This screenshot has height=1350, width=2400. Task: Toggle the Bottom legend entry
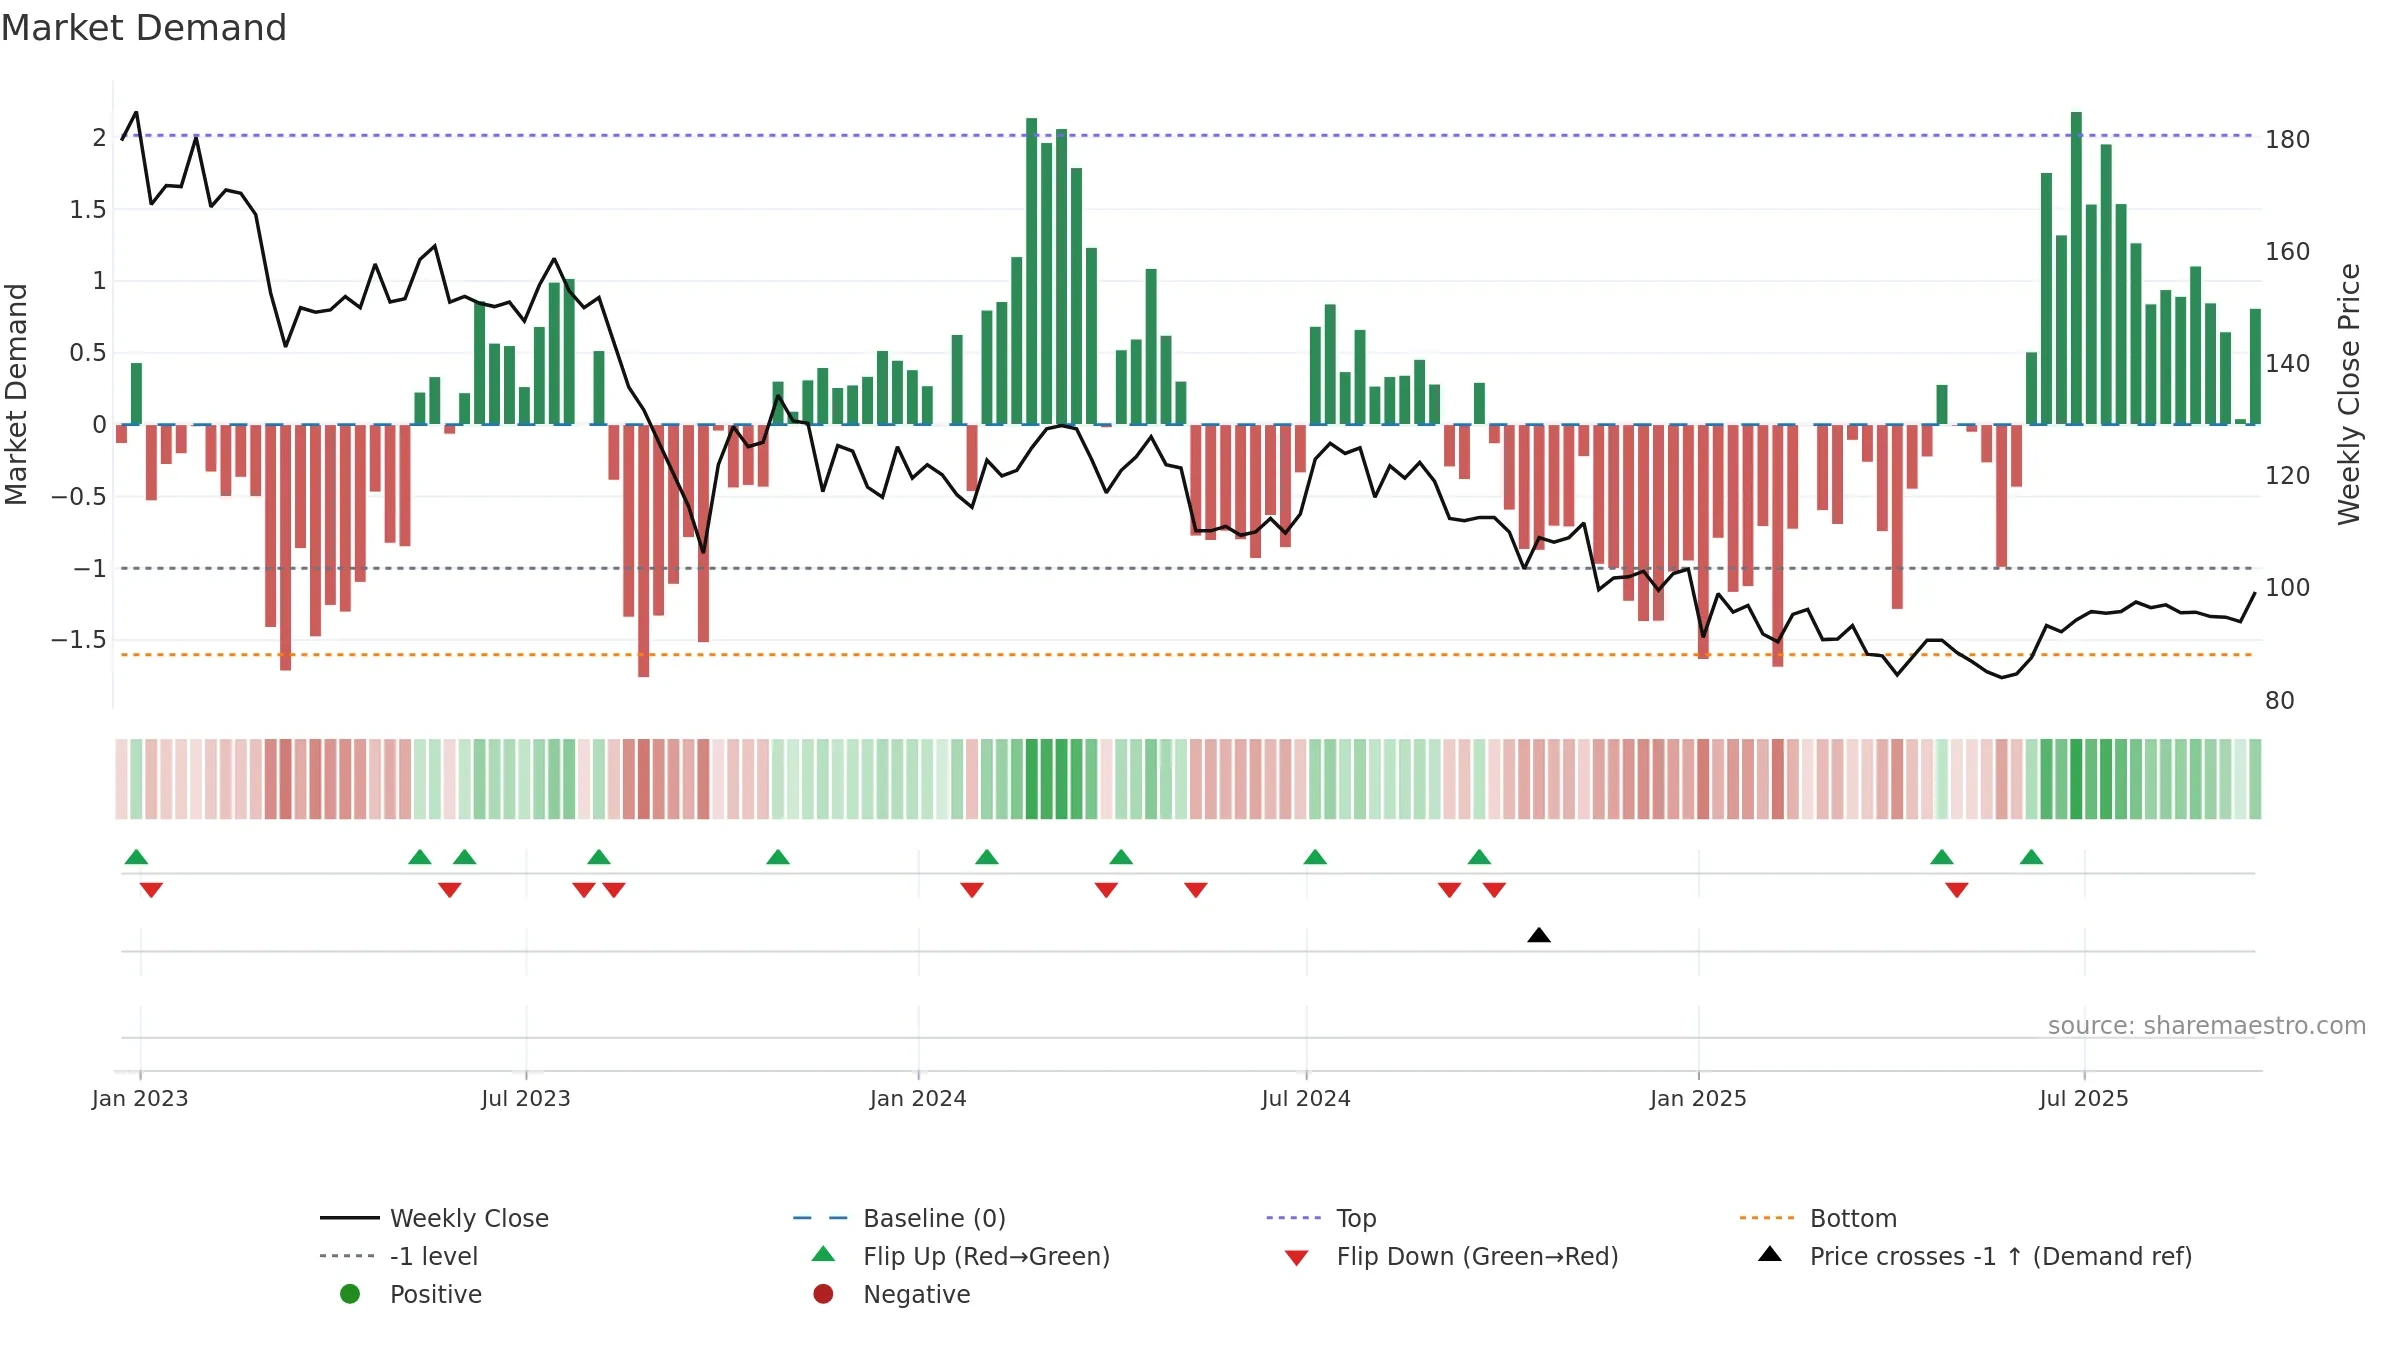tap(1818, 1218)
